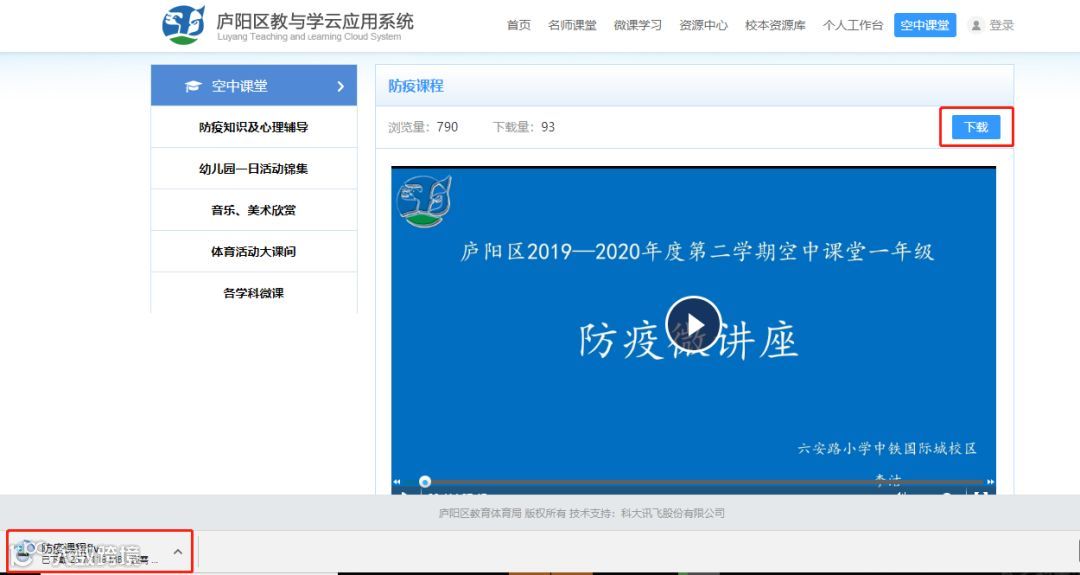
Task: Click the 浏览量：790 view count text
Action: [423, 127]
